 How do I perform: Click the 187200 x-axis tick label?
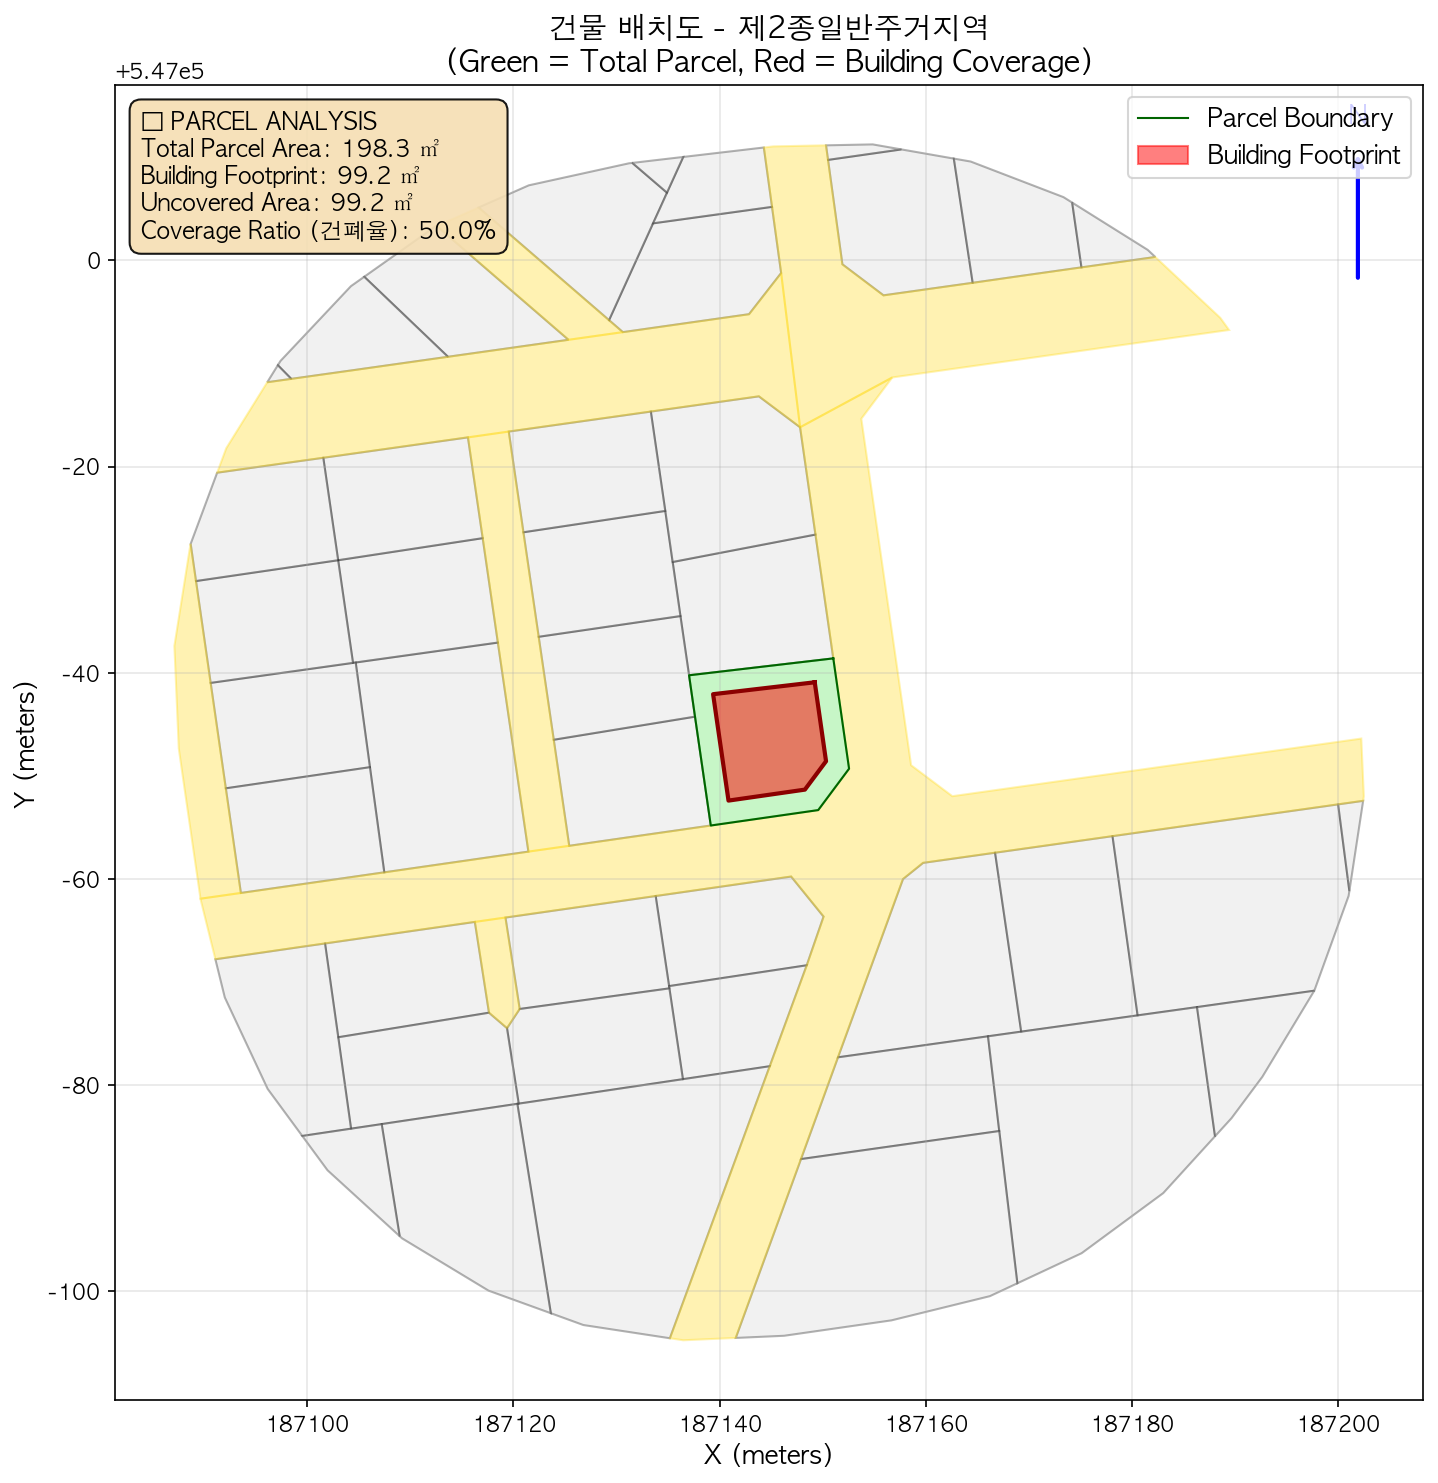pyautogui.click(x=1337, y=1420)
